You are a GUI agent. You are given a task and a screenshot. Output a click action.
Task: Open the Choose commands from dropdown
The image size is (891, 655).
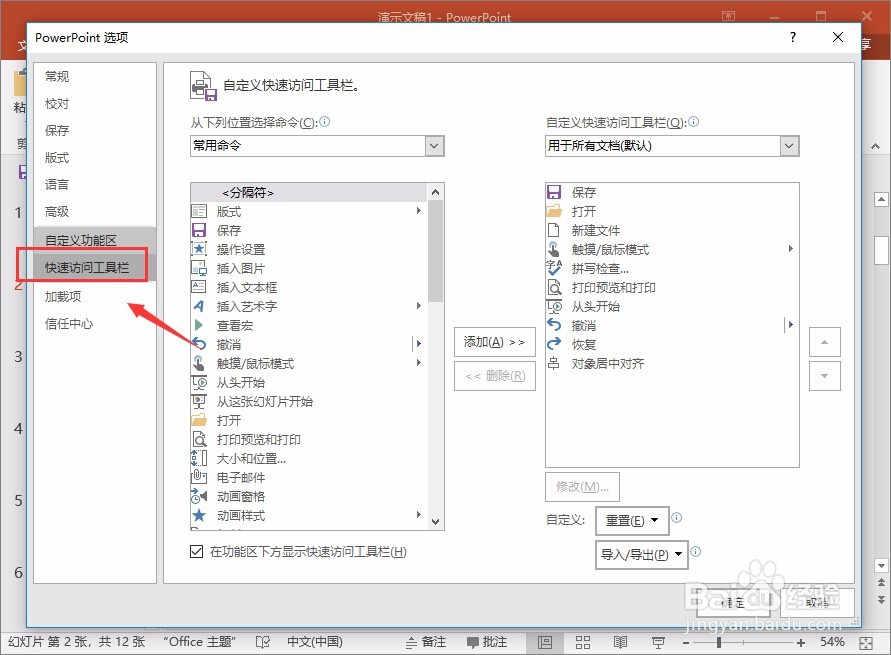tap(434, 145)
